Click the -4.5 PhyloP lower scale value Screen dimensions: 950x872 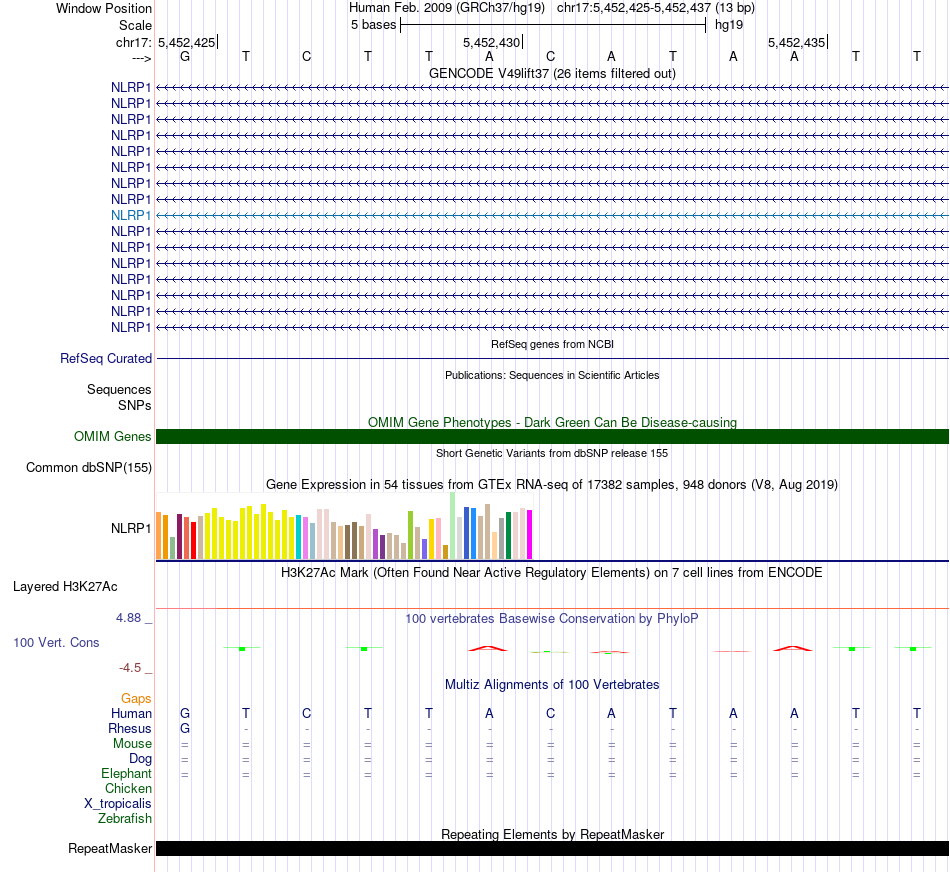coord(130,668)
